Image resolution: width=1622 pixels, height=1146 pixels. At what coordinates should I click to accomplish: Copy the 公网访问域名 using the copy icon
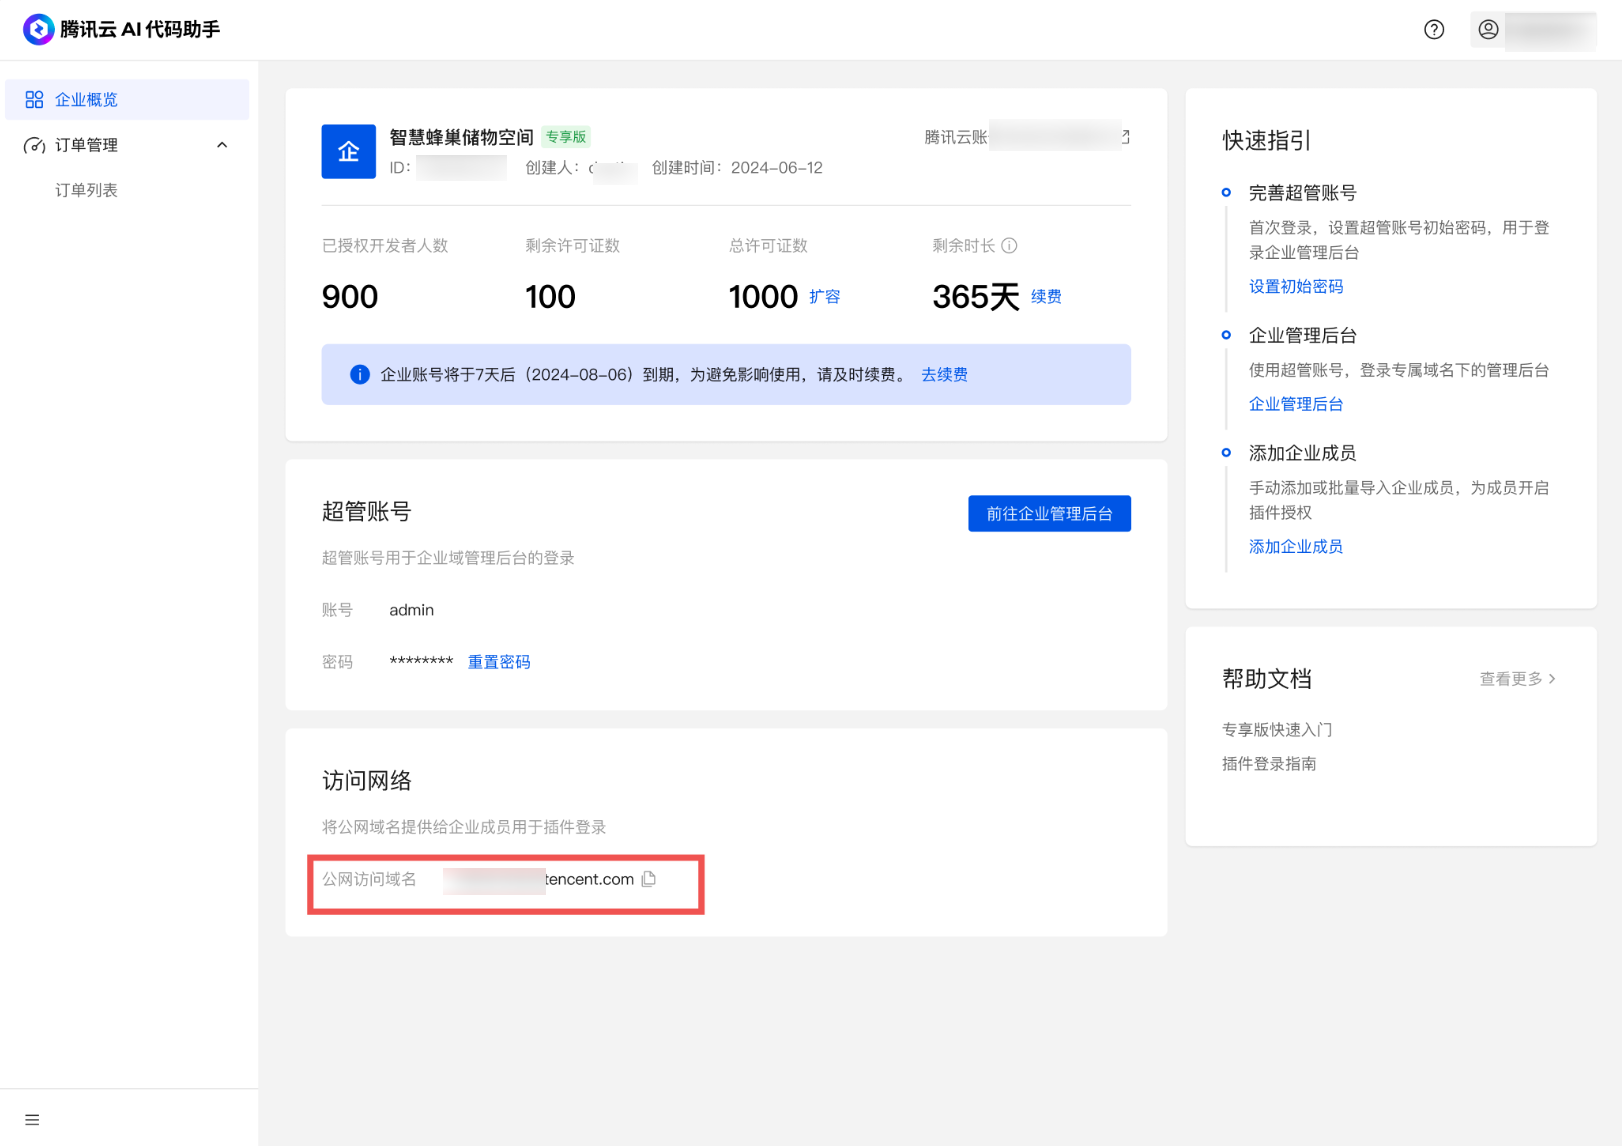point(649,879)
